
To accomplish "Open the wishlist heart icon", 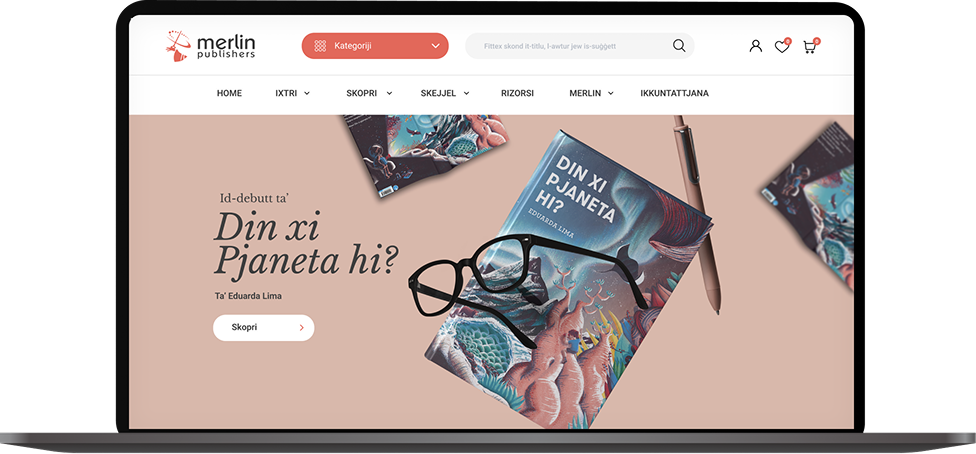I will click(x=782, y=47).
